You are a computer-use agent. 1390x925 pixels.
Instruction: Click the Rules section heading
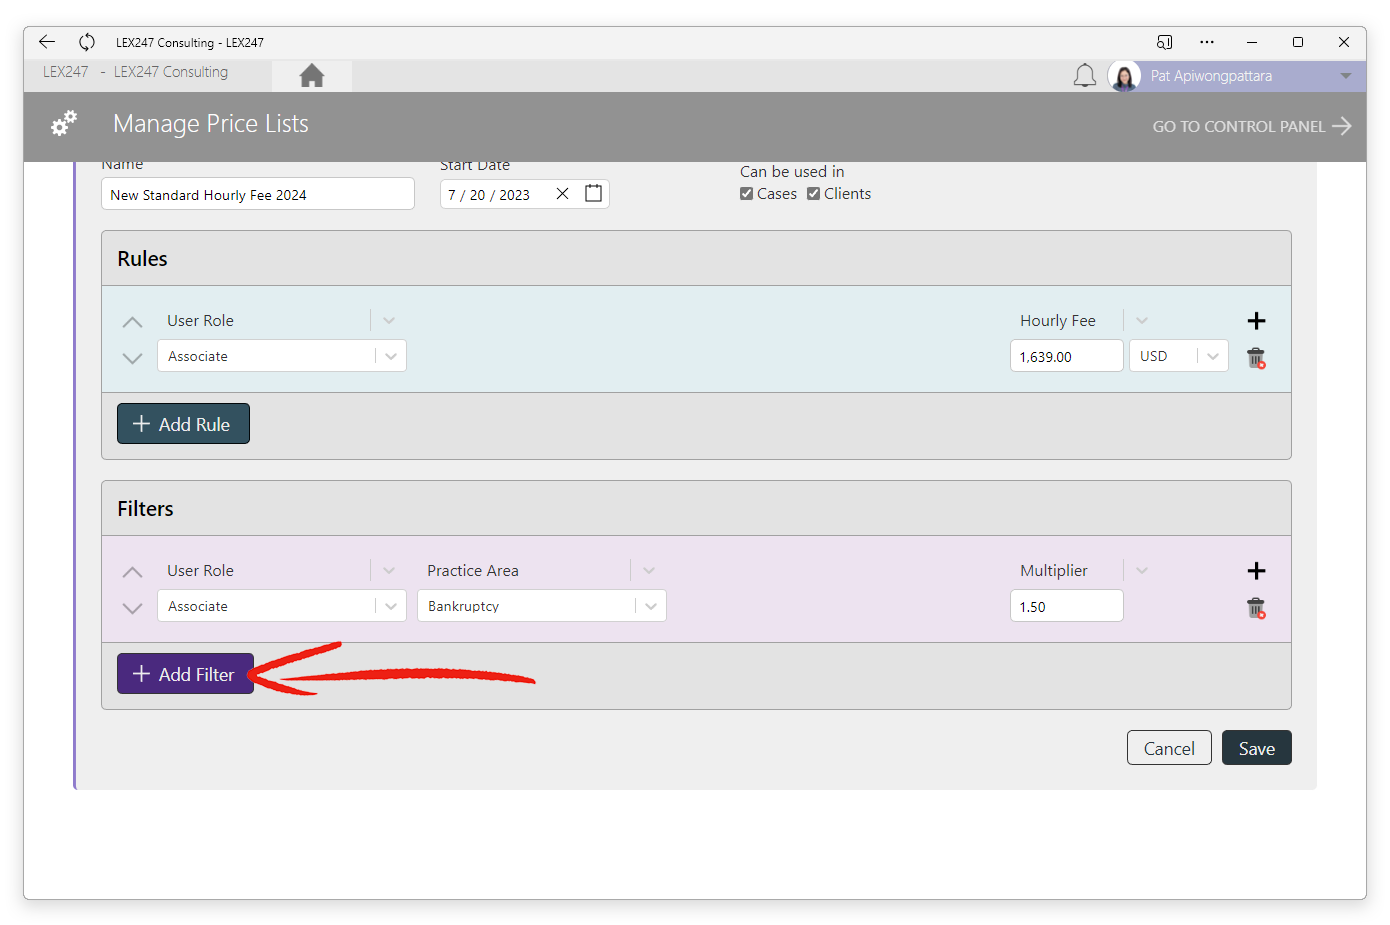point(142,259)
